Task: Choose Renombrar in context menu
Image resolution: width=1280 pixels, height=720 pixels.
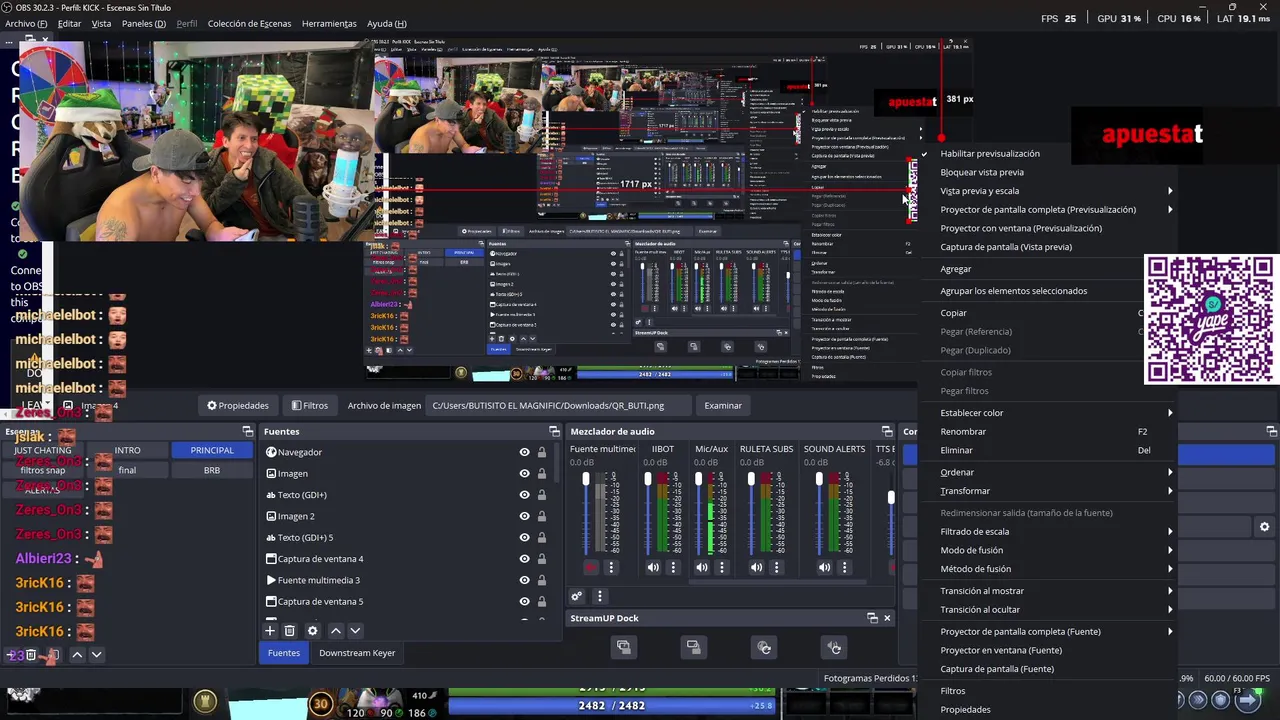Action: (1048, 432)
